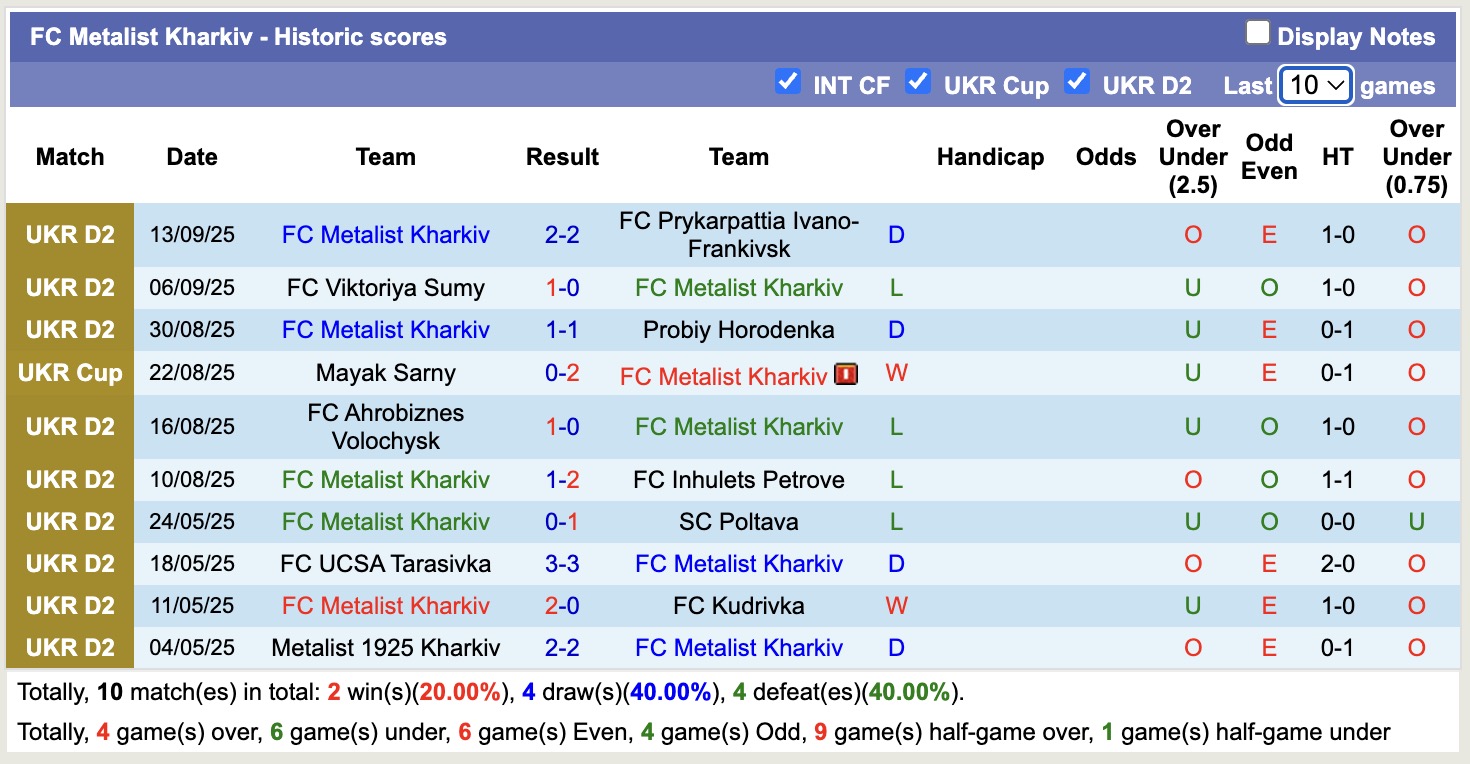
Task: Enable the Display Notes checkbox
Action: [x=1257, y=34]
